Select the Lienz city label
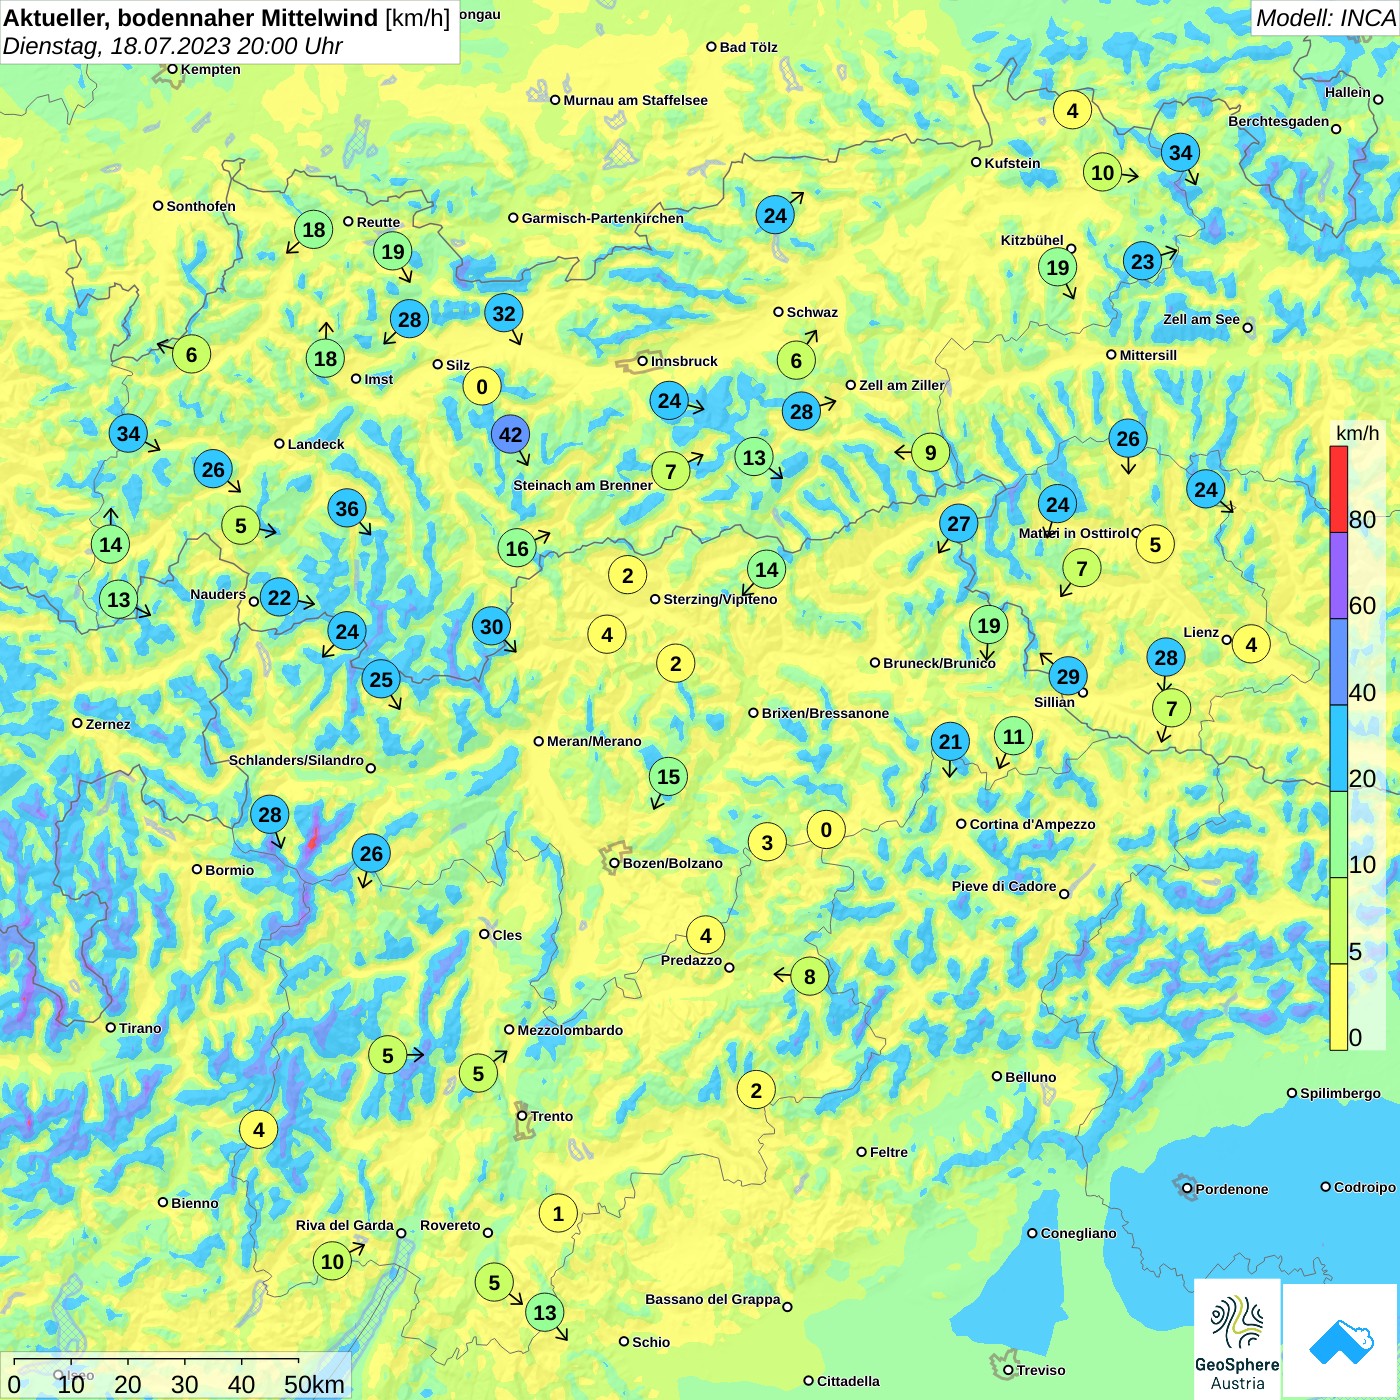The image size is (1400, 1400). (x=1201, y=632)
